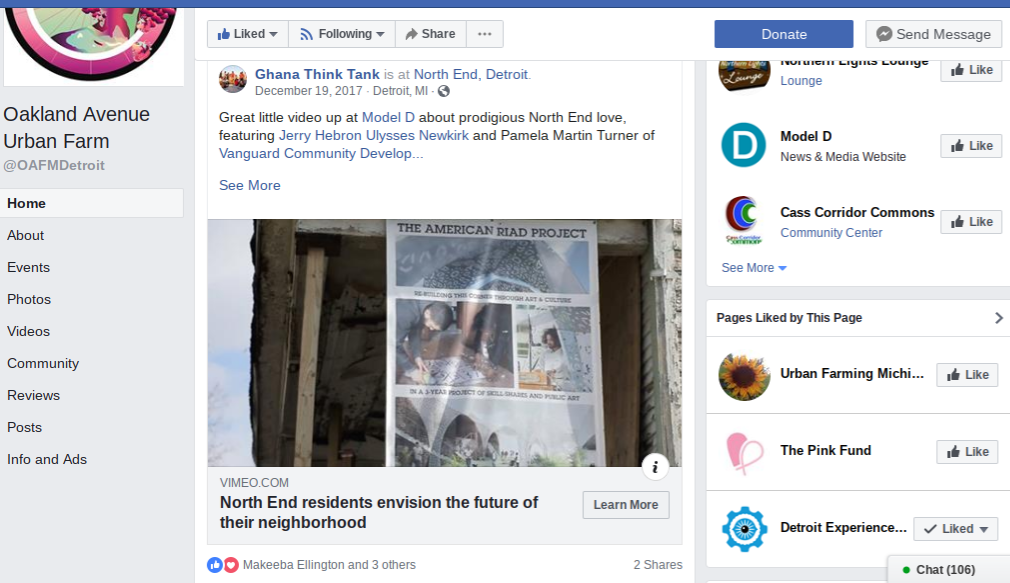This screenshot has height=583, width=1010.
Task: Toggle Like for Model D page
Action: click(x=970, y=146)
